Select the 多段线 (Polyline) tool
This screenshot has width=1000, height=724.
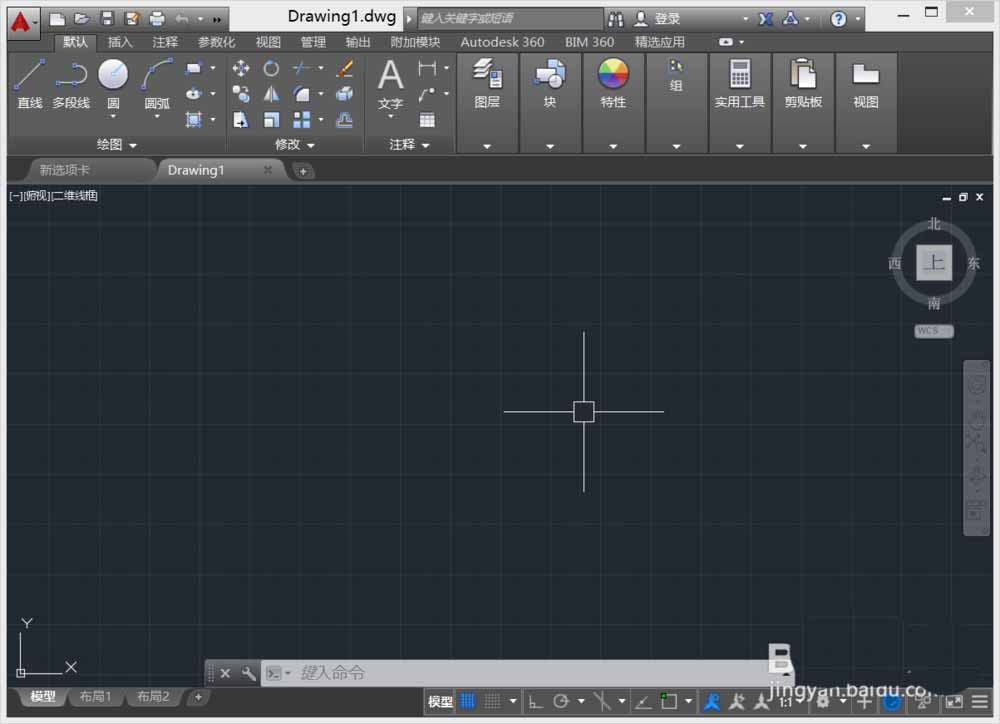coord(71,84)
